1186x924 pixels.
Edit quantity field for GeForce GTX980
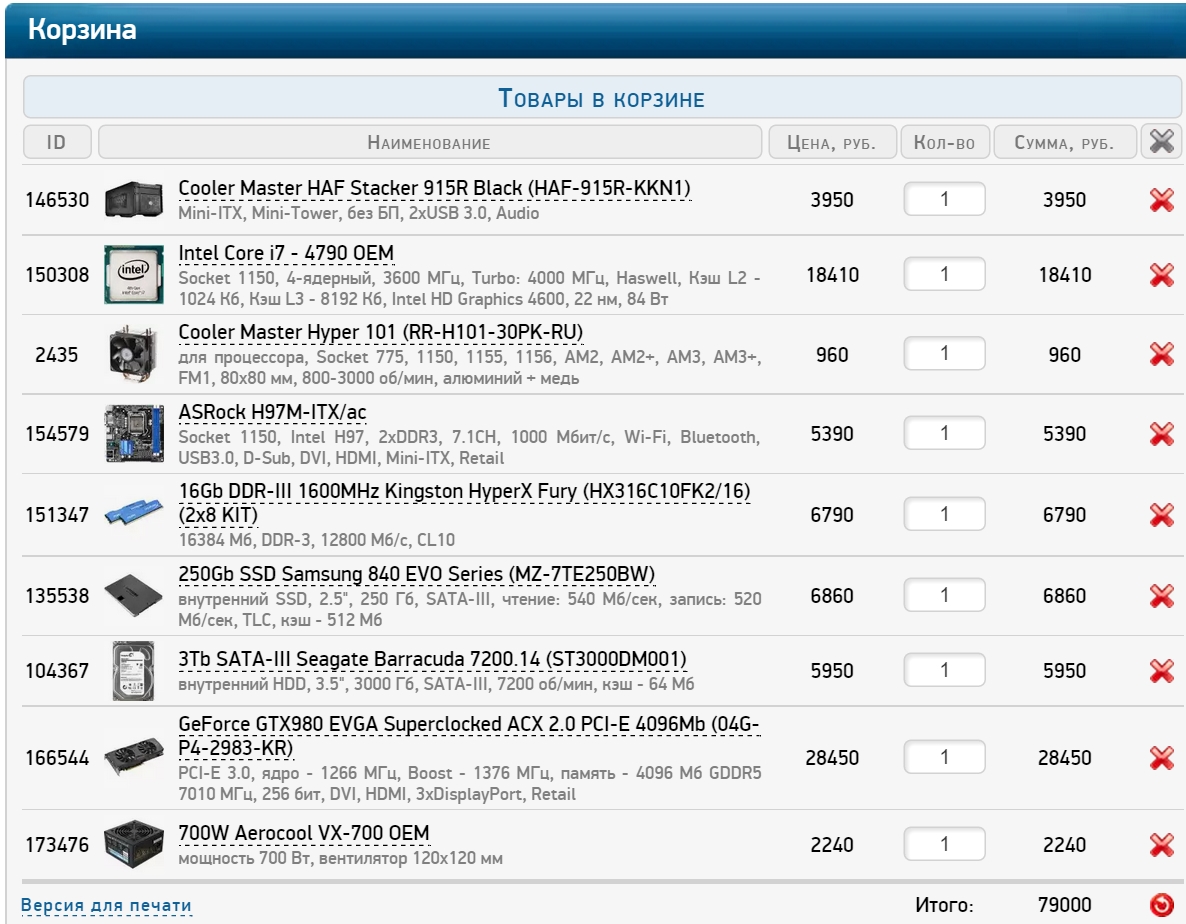[944, 757]
